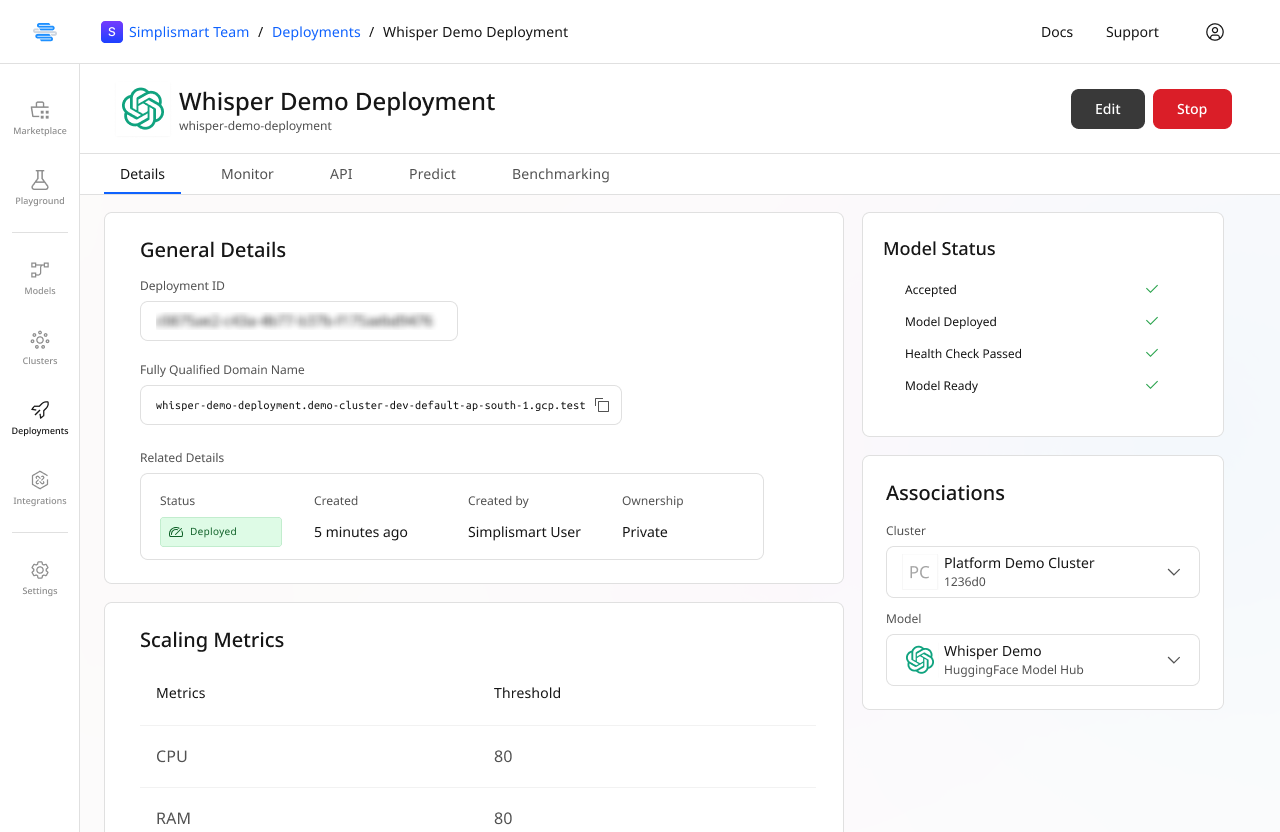Click the Accepted status checkmark
Image resolution: width=1280 pixels, height=832 pixels.
tap(1152, 289)
